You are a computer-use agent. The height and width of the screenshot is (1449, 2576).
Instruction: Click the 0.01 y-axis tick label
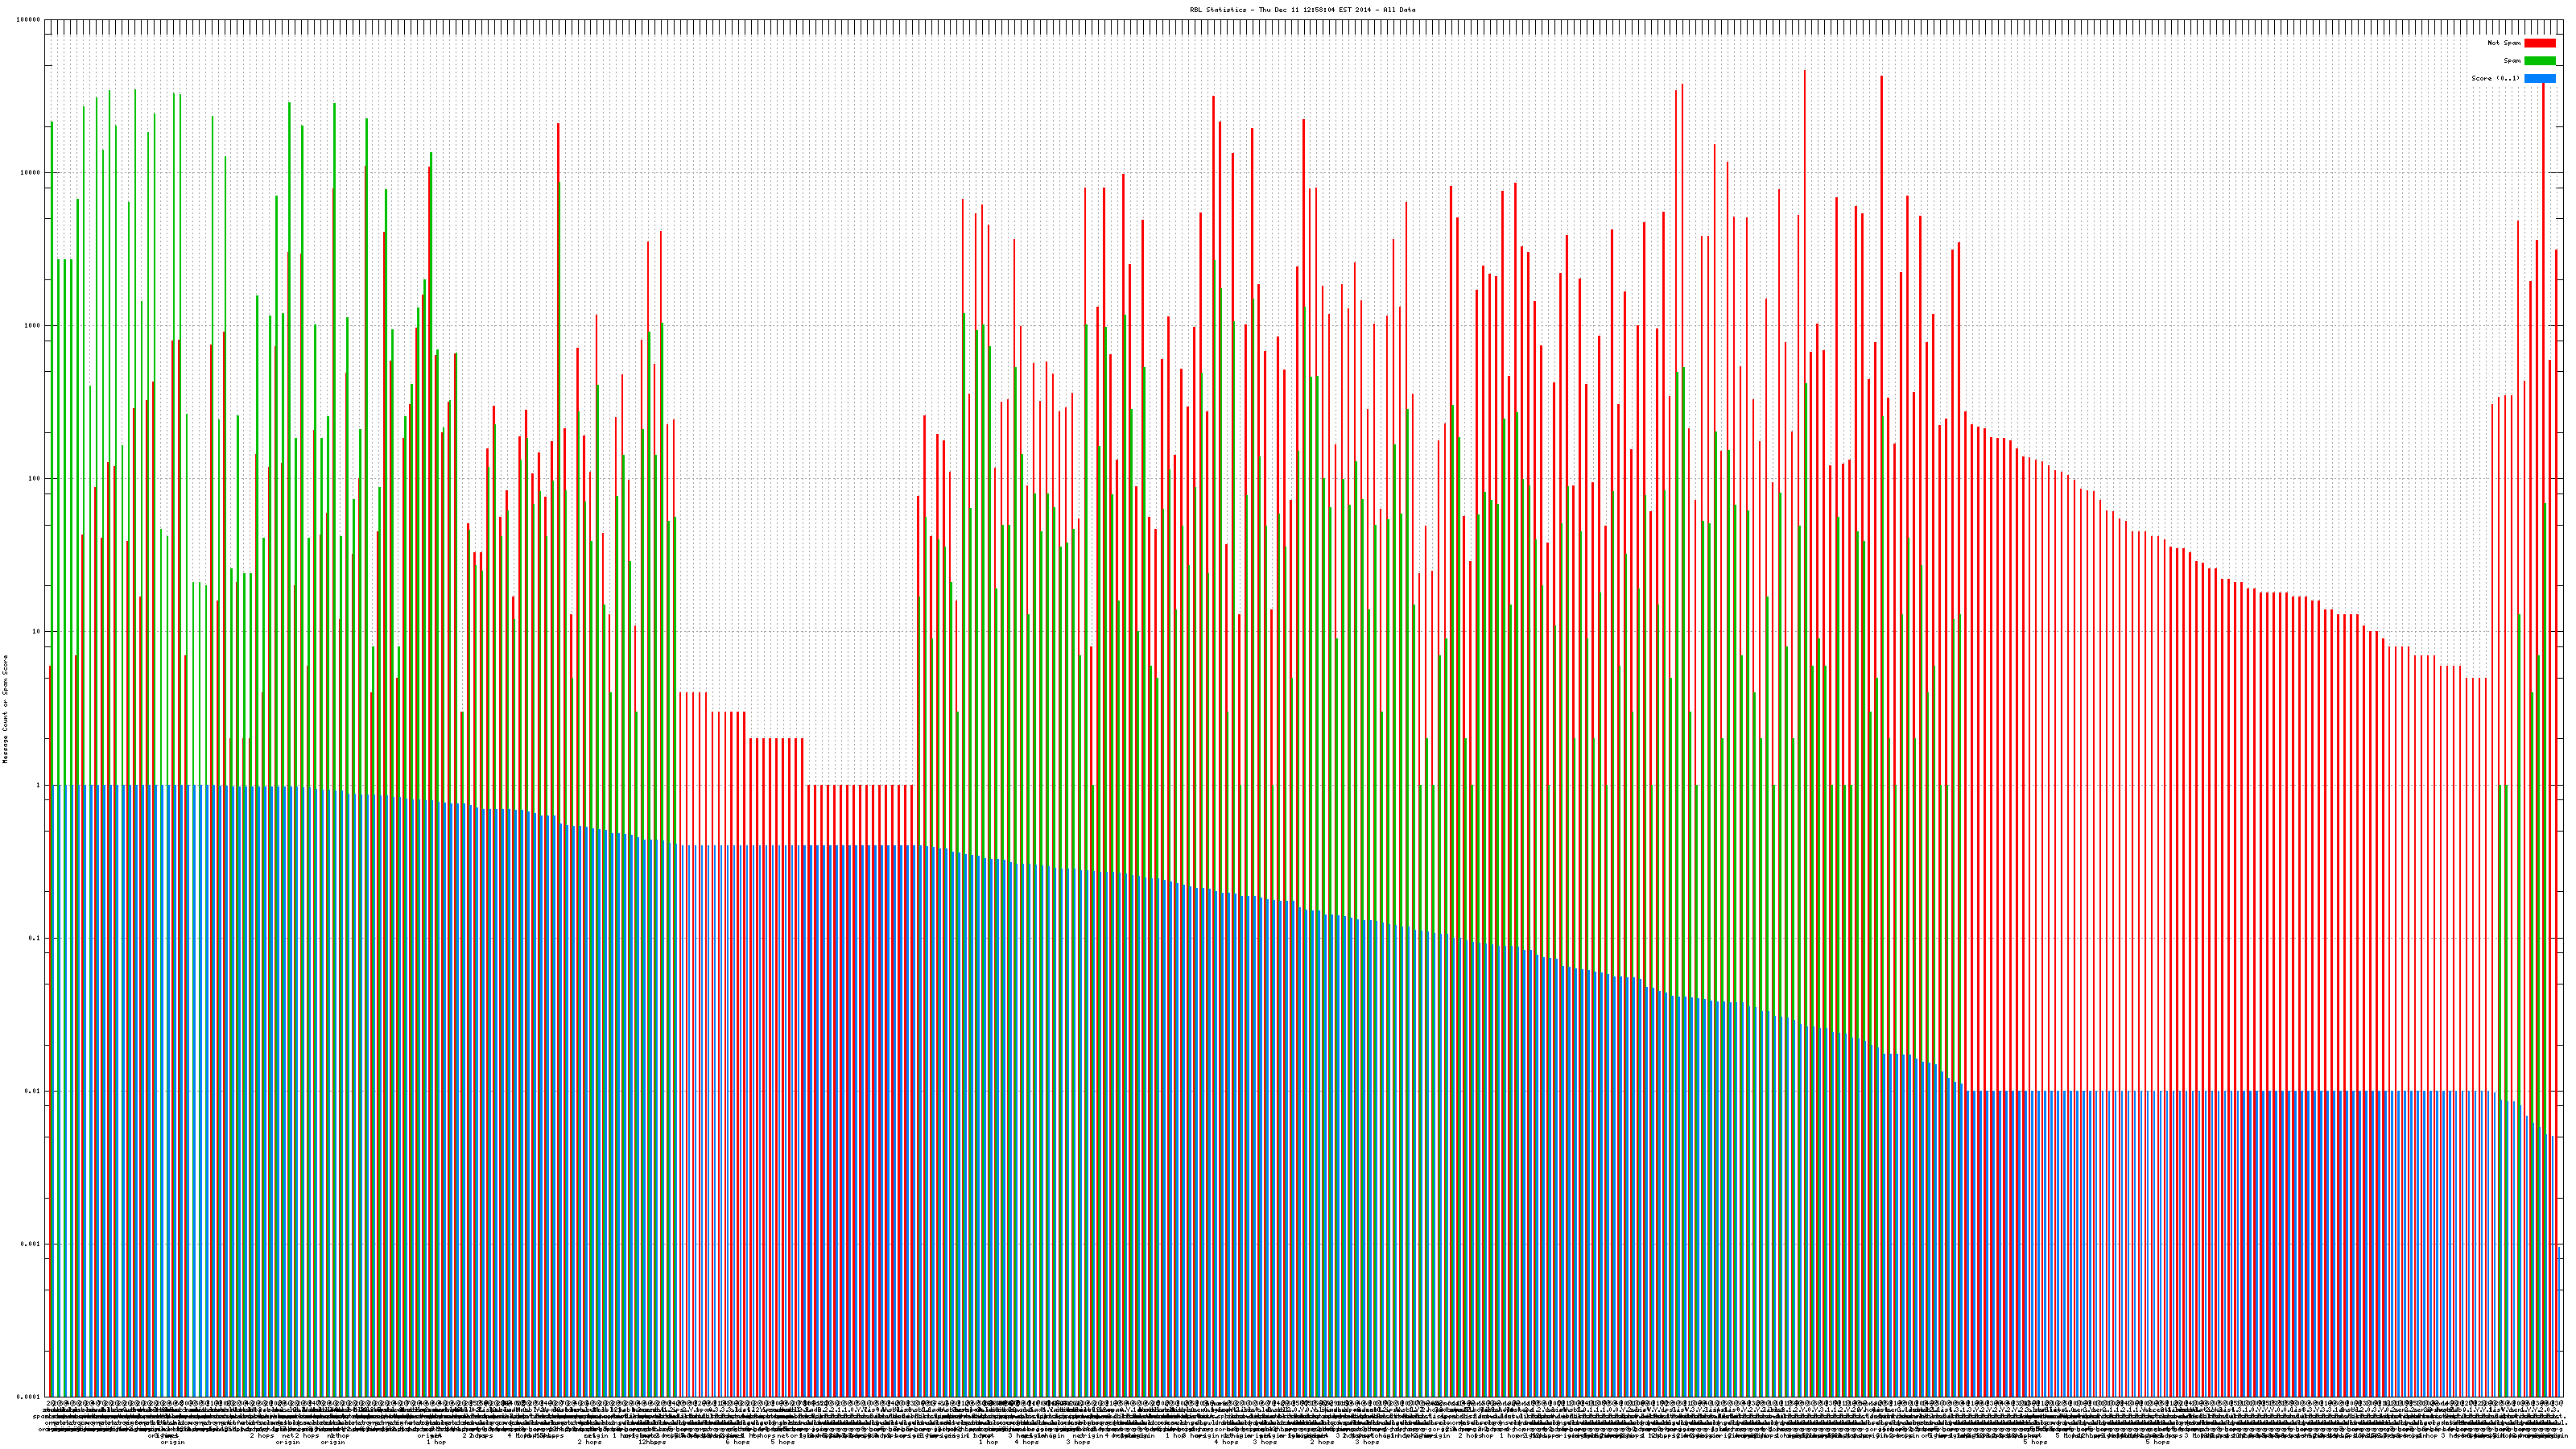click(x=33, y=1091)
